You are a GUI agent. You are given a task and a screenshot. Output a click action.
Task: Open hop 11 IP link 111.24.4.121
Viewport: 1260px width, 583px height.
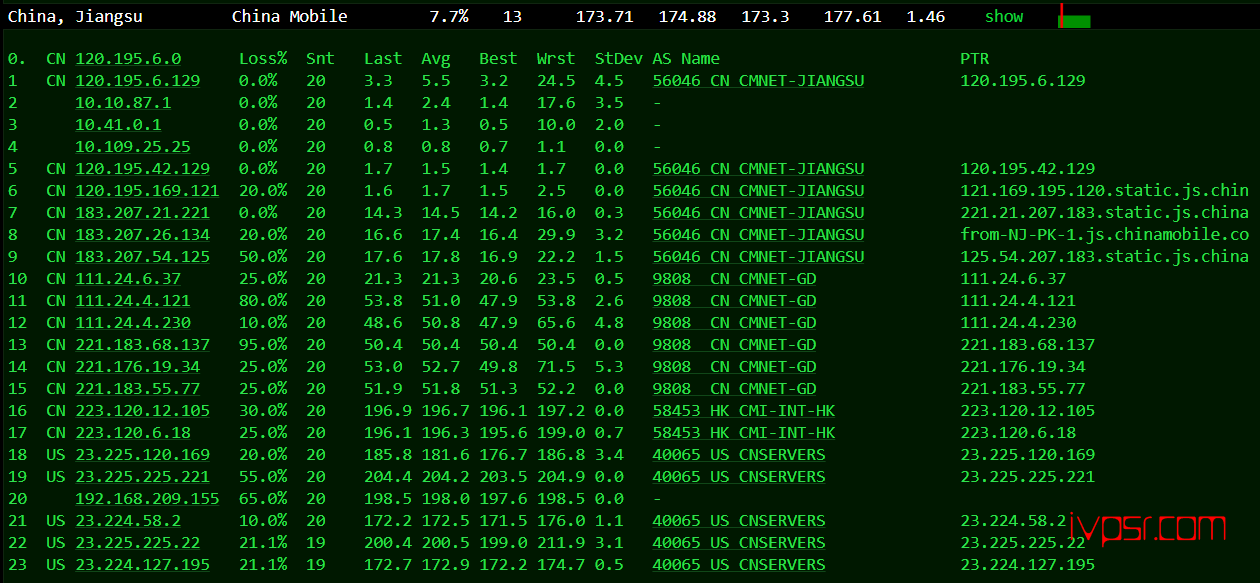coord(133,301)
